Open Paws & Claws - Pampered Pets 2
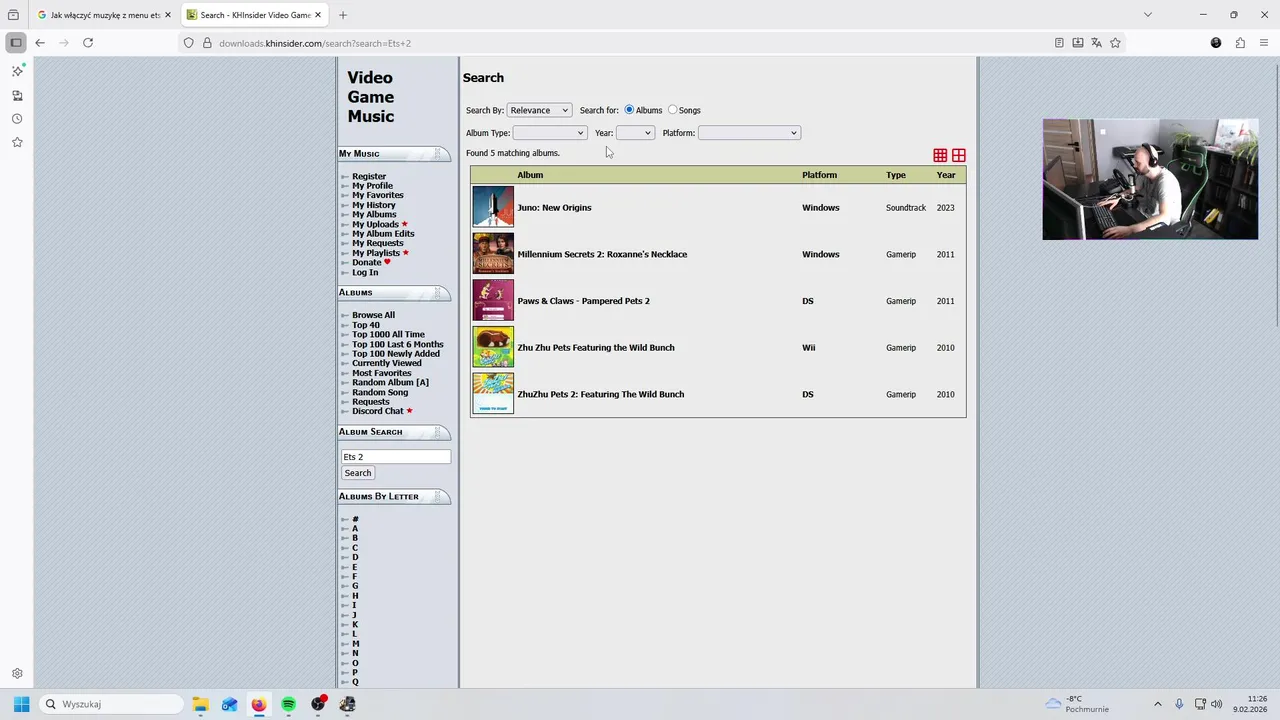This screenshot has width=1280, height=720. point(583,301)
